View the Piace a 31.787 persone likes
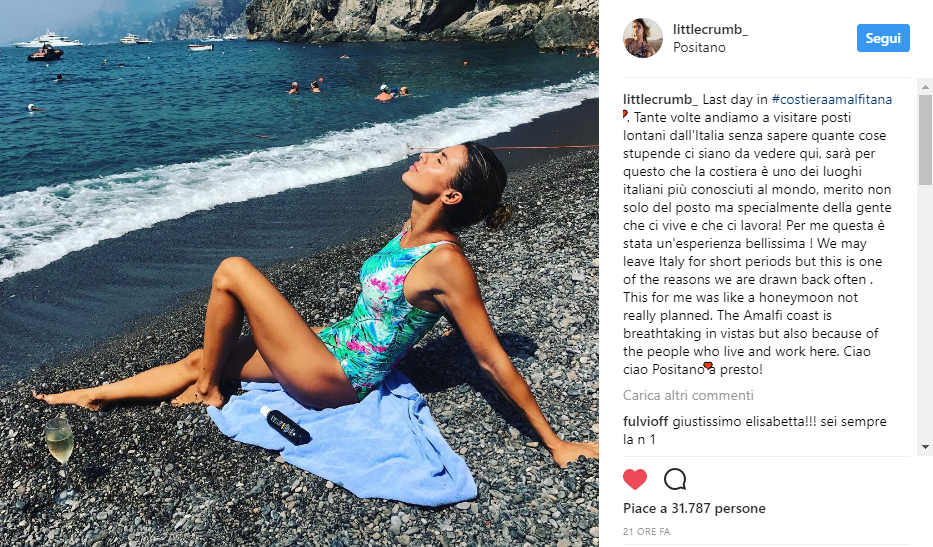Image resolution: width=933 pixels, height=547 pixels. click(694, 508)
